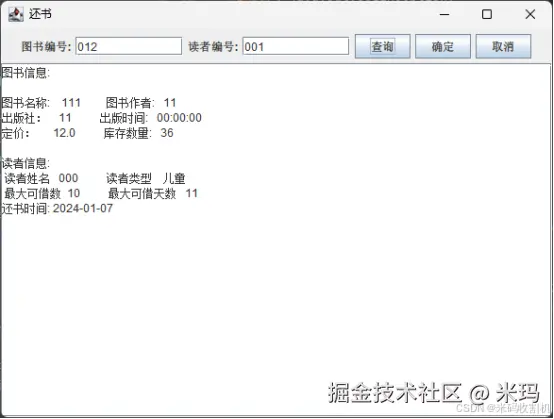Viewport: 554px width, 419px height.
Task: Select the 图书作者: label
Action: 130,103
